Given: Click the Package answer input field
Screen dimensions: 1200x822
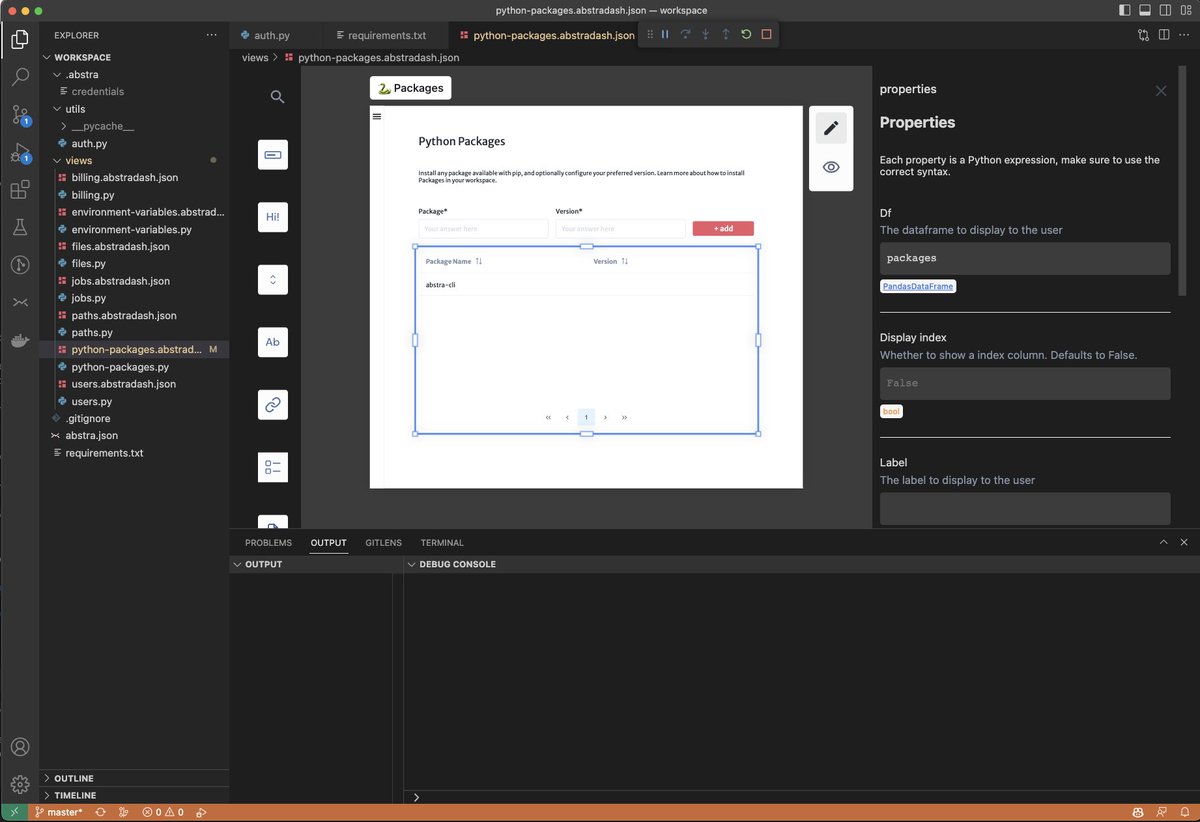Looking at the screenshot, I should click(x=483, y=229).
